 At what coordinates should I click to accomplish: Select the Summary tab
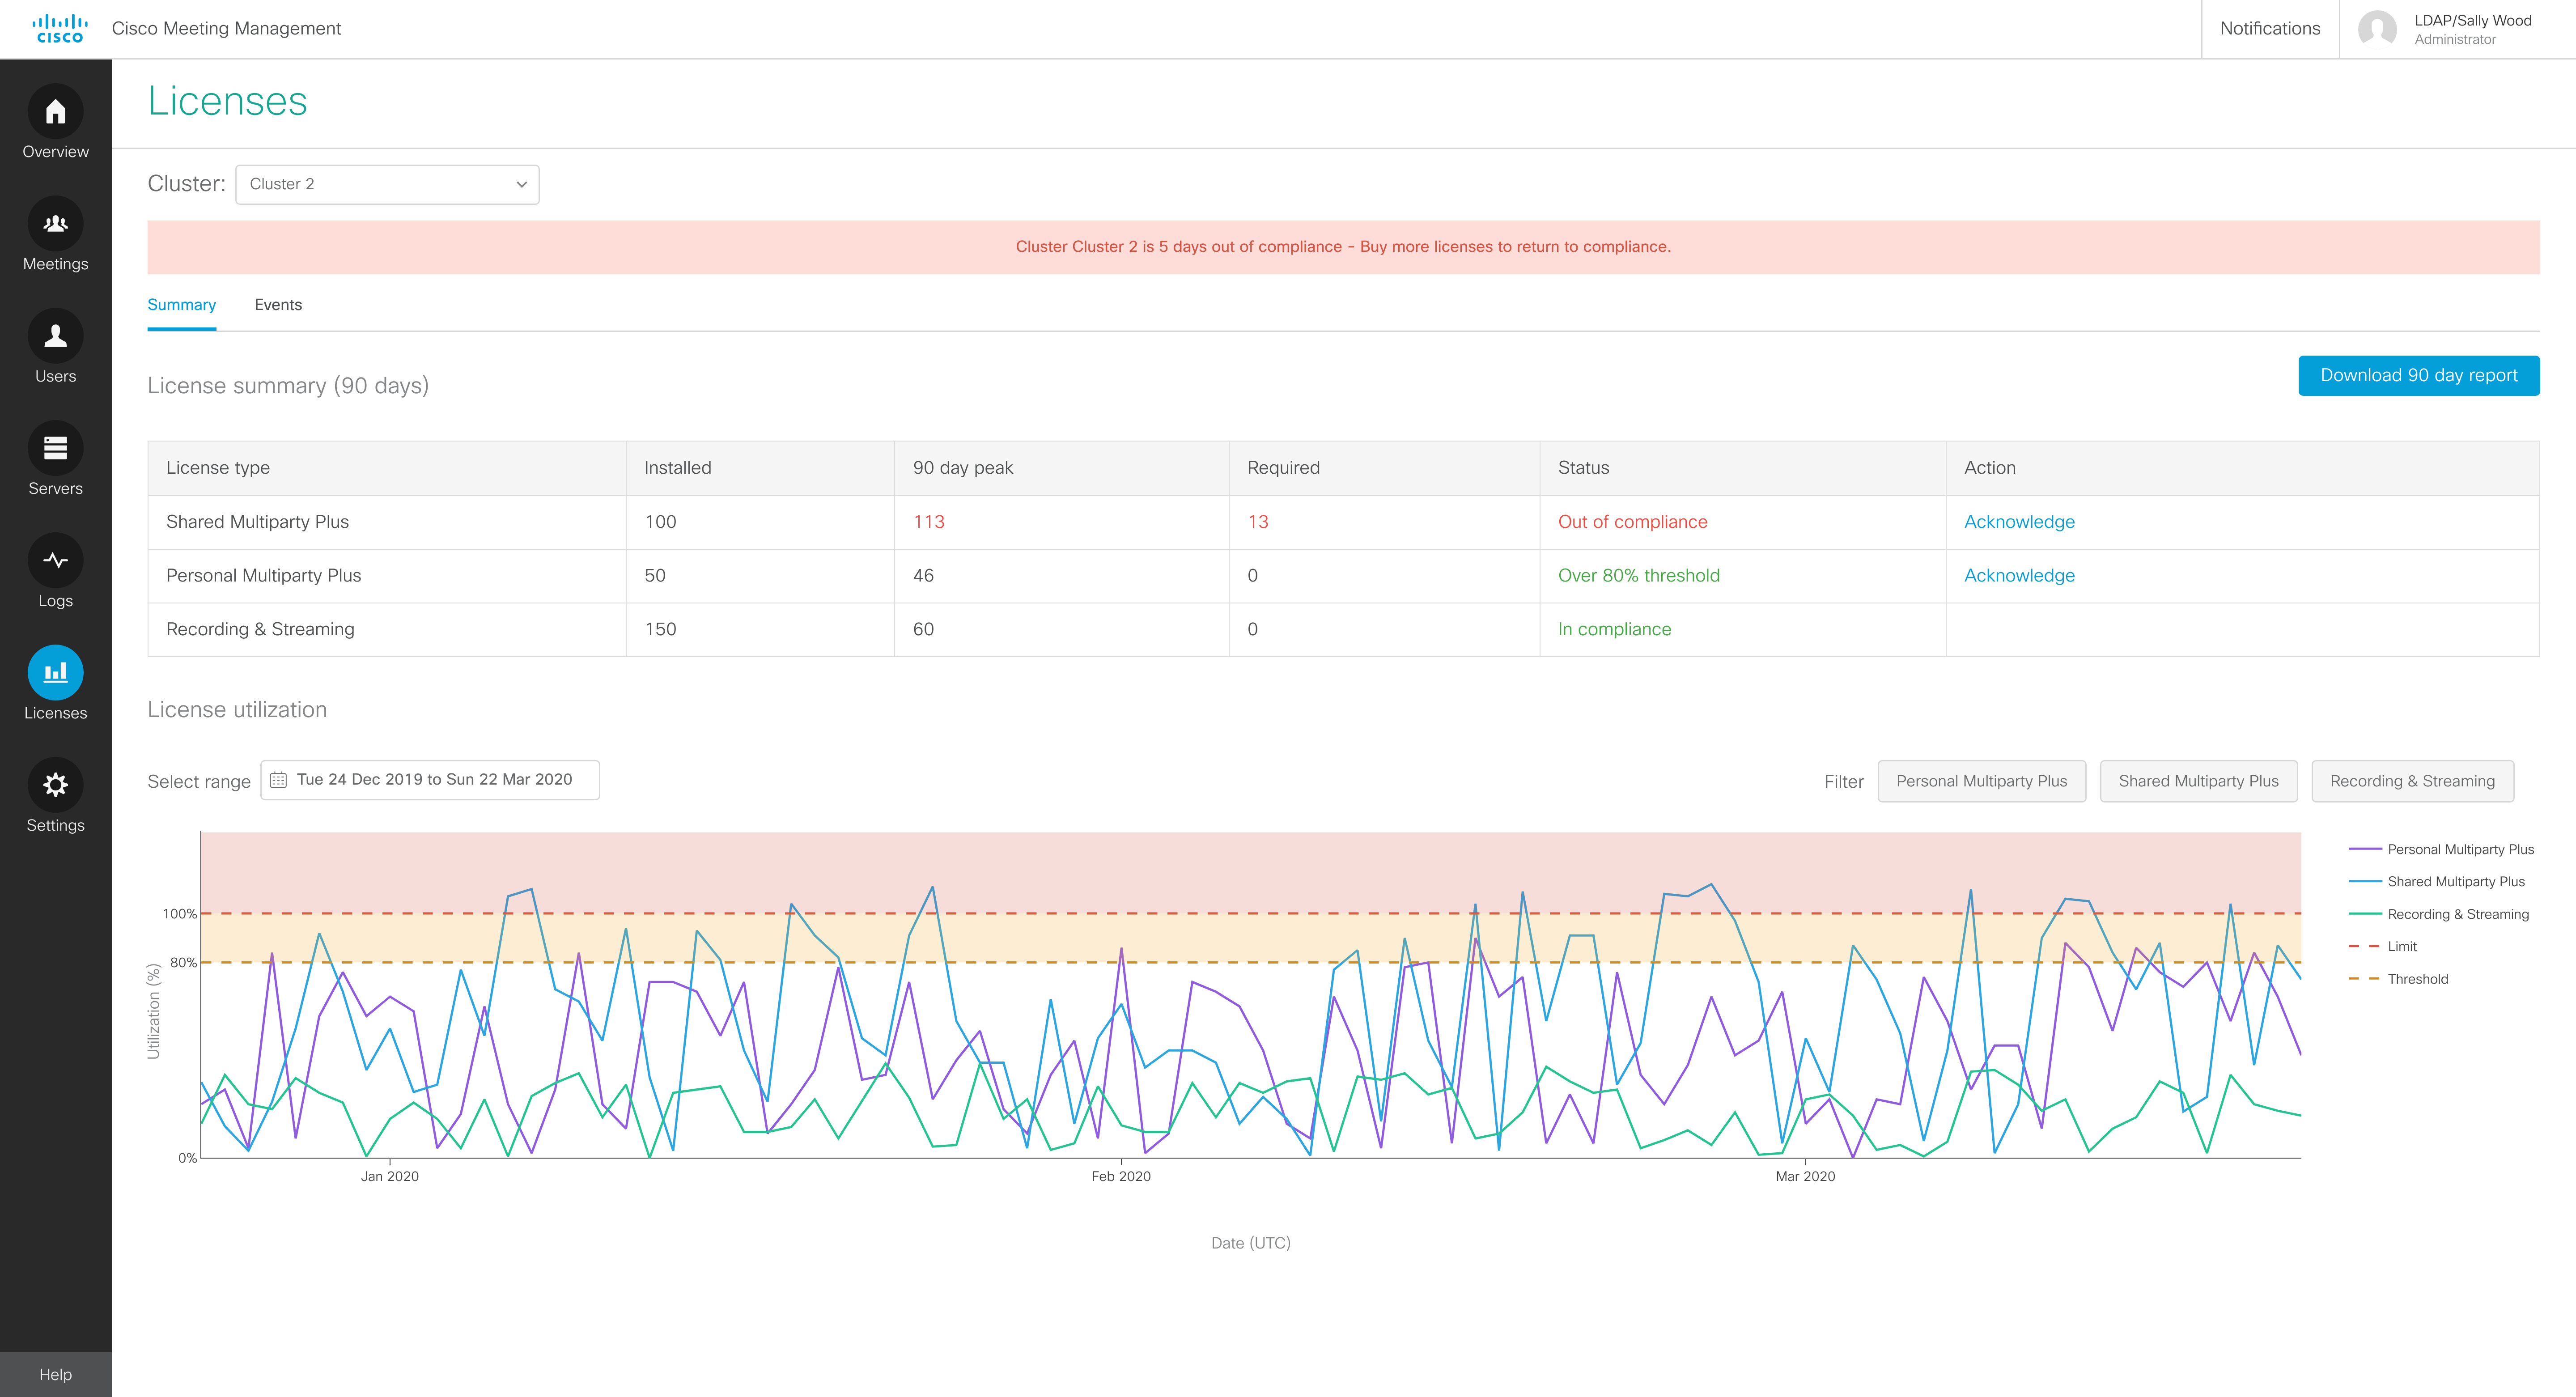pos(181,305)
